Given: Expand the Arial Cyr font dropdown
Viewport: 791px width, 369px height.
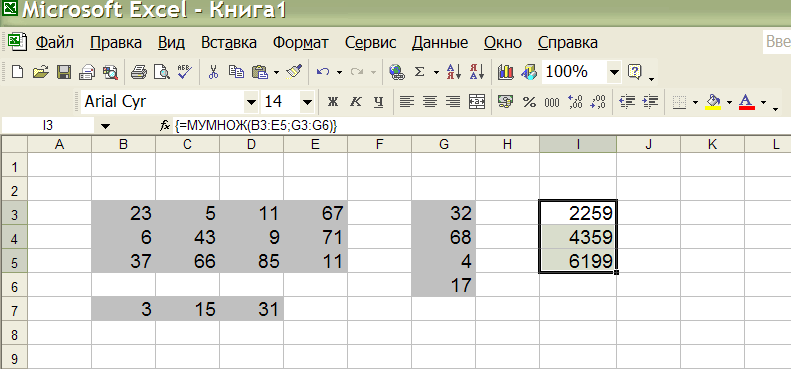Looking at the screenshot, I should 251,102.
